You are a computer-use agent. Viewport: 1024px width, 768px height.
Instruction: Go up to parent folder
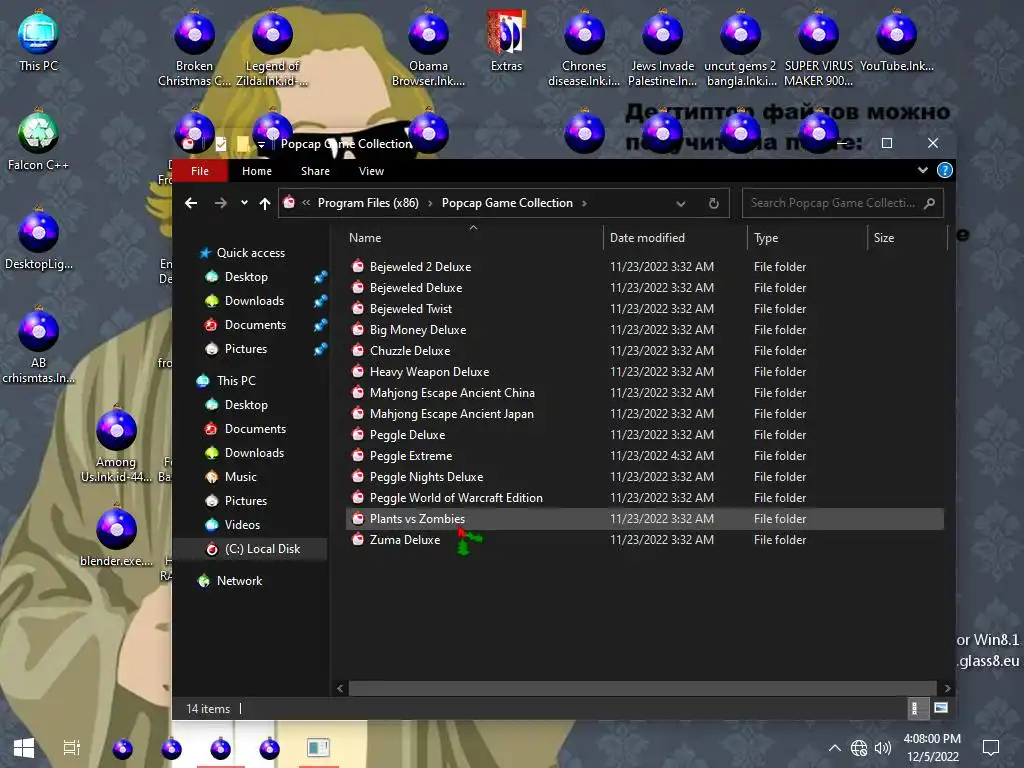tap(264, 203)
